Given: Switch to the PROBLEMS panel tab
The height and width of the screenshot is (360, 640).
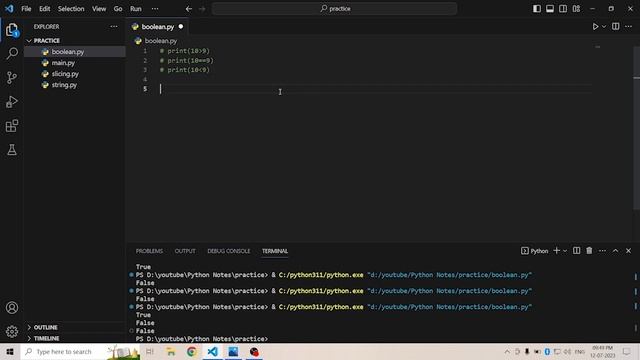Looking at the screenshot, I should point(149,251).
